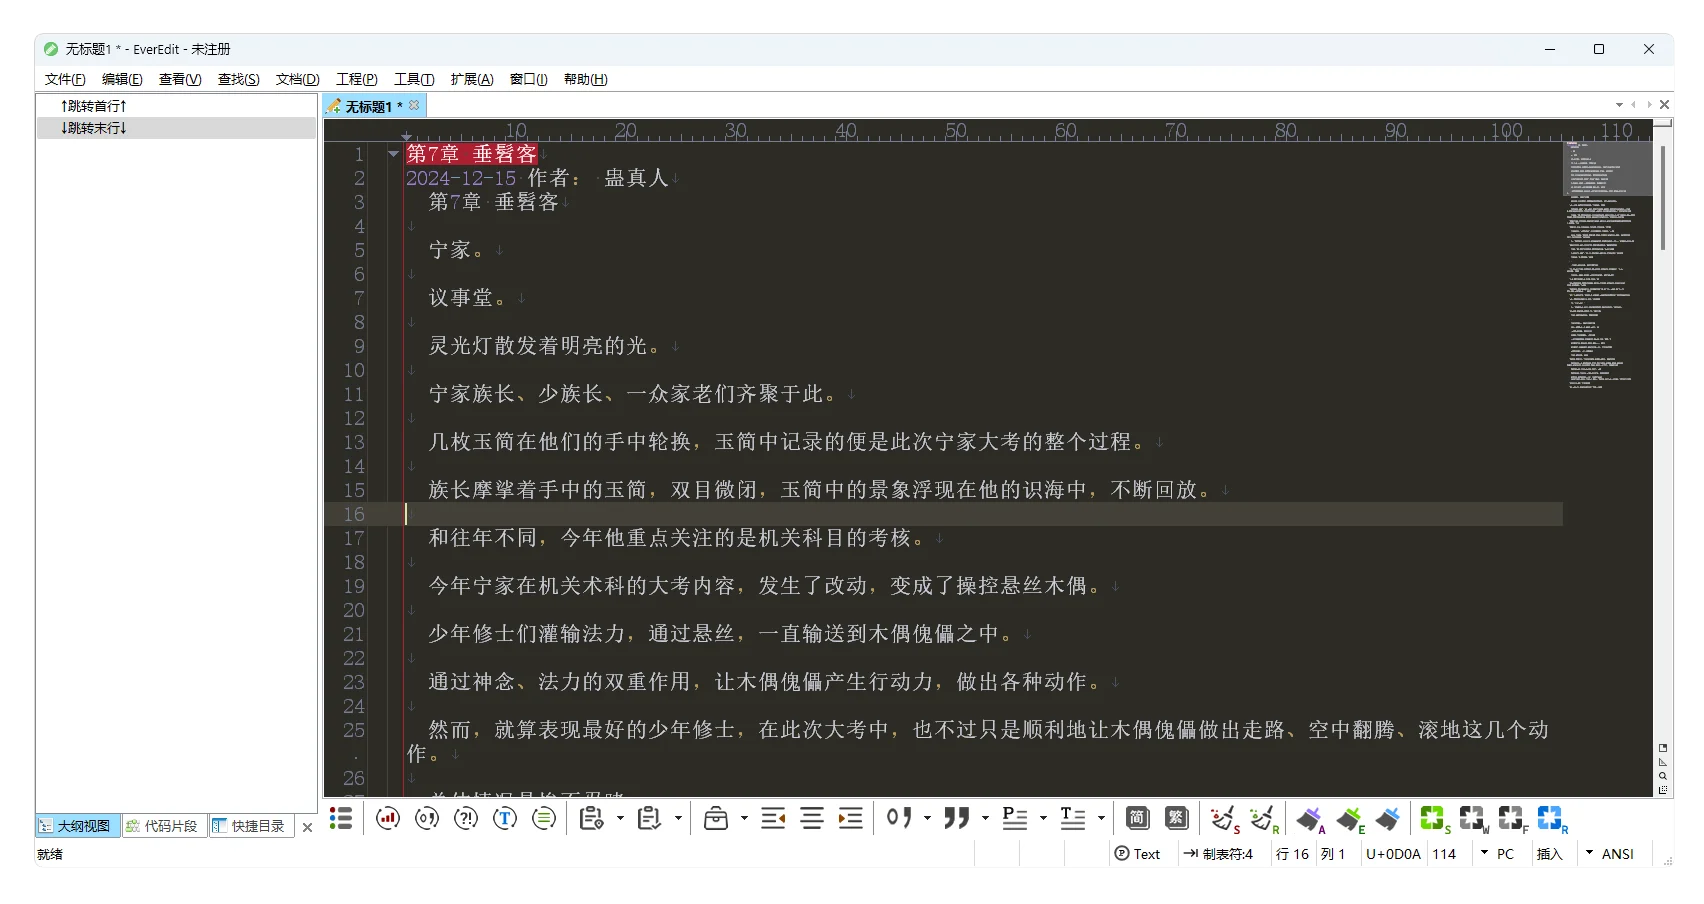Screen dimensions: 1704x904
Task: Click the increase indent icon
Action: point(851,819)
